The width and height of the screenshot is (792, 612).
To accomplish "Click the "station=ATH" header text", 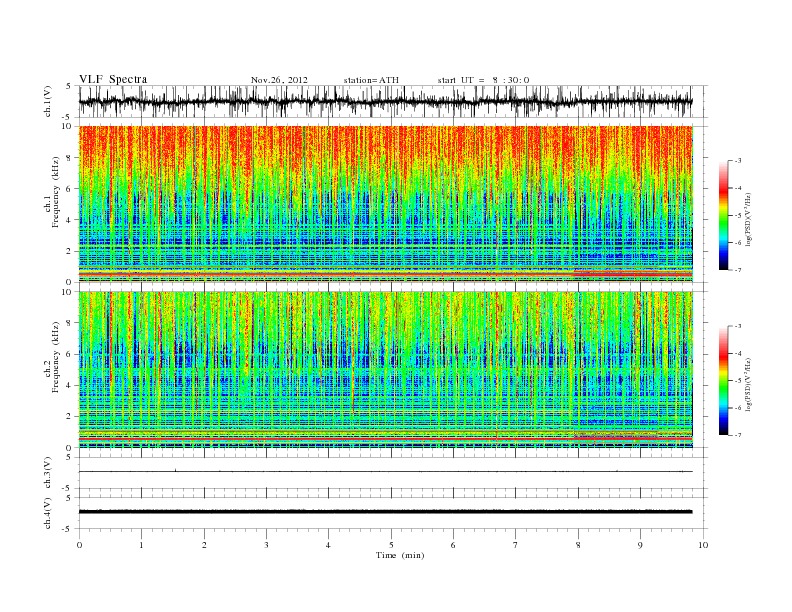I will [371, 80].
